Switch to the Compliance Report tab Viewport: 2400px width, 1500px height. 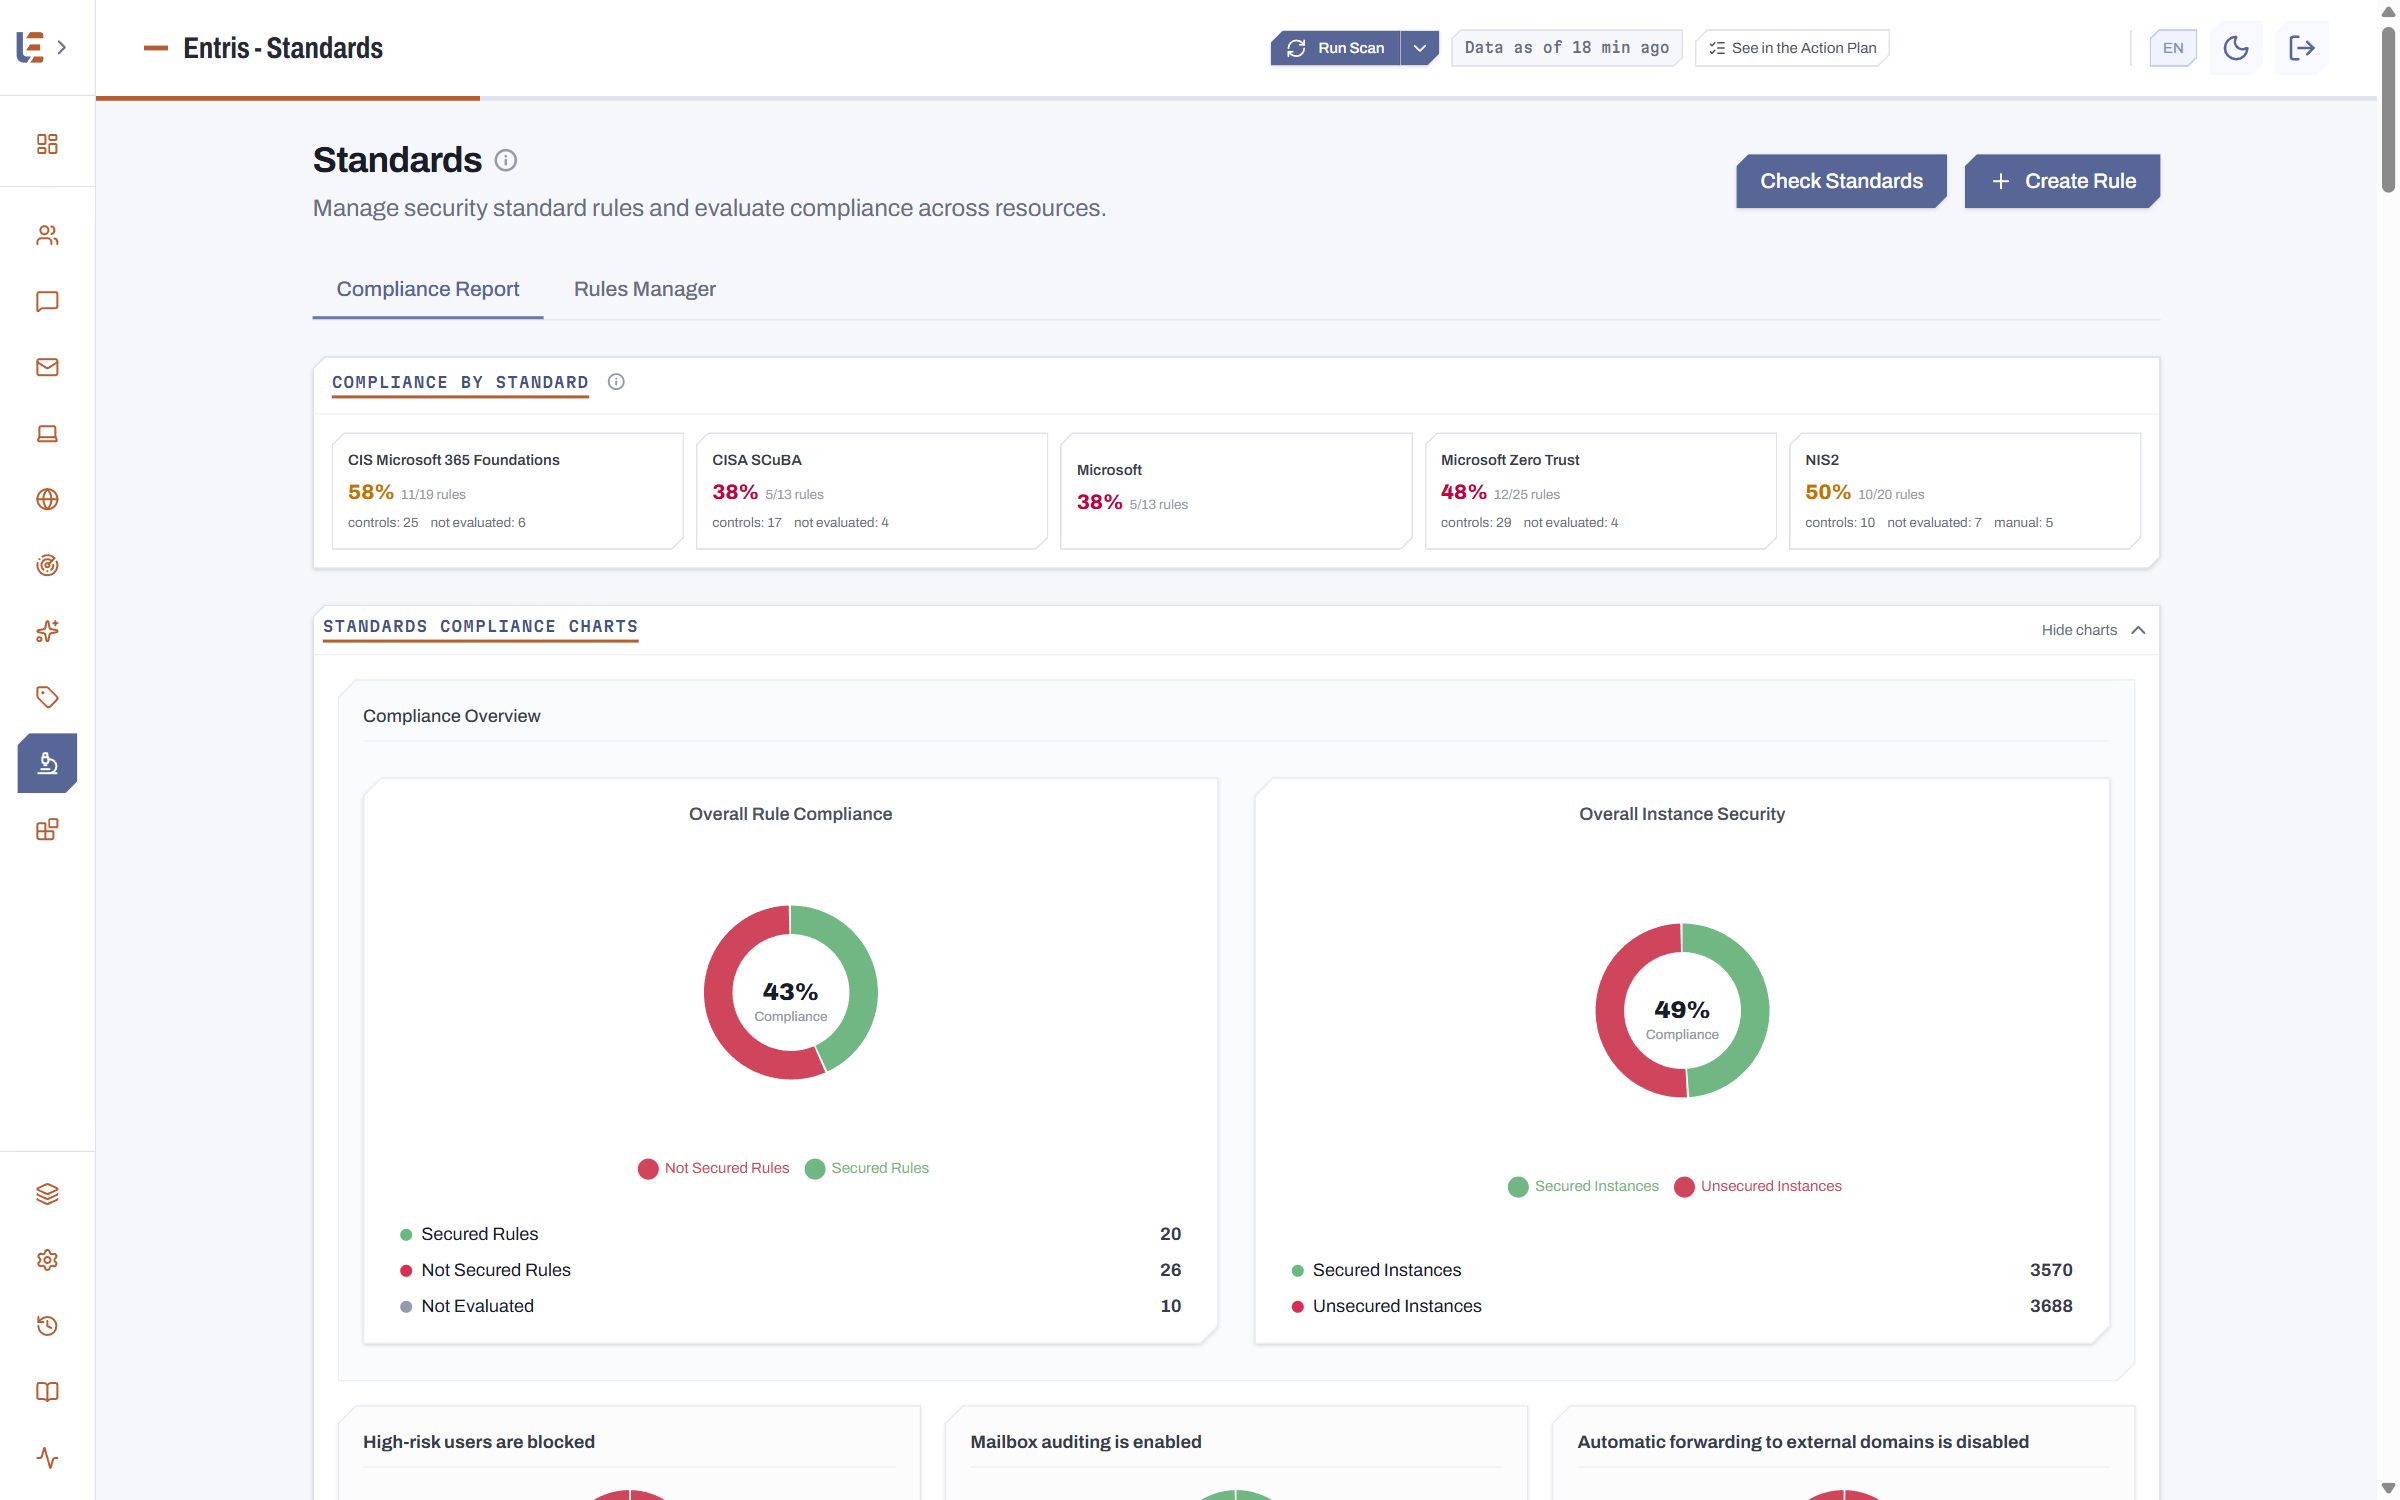[428, 289]
